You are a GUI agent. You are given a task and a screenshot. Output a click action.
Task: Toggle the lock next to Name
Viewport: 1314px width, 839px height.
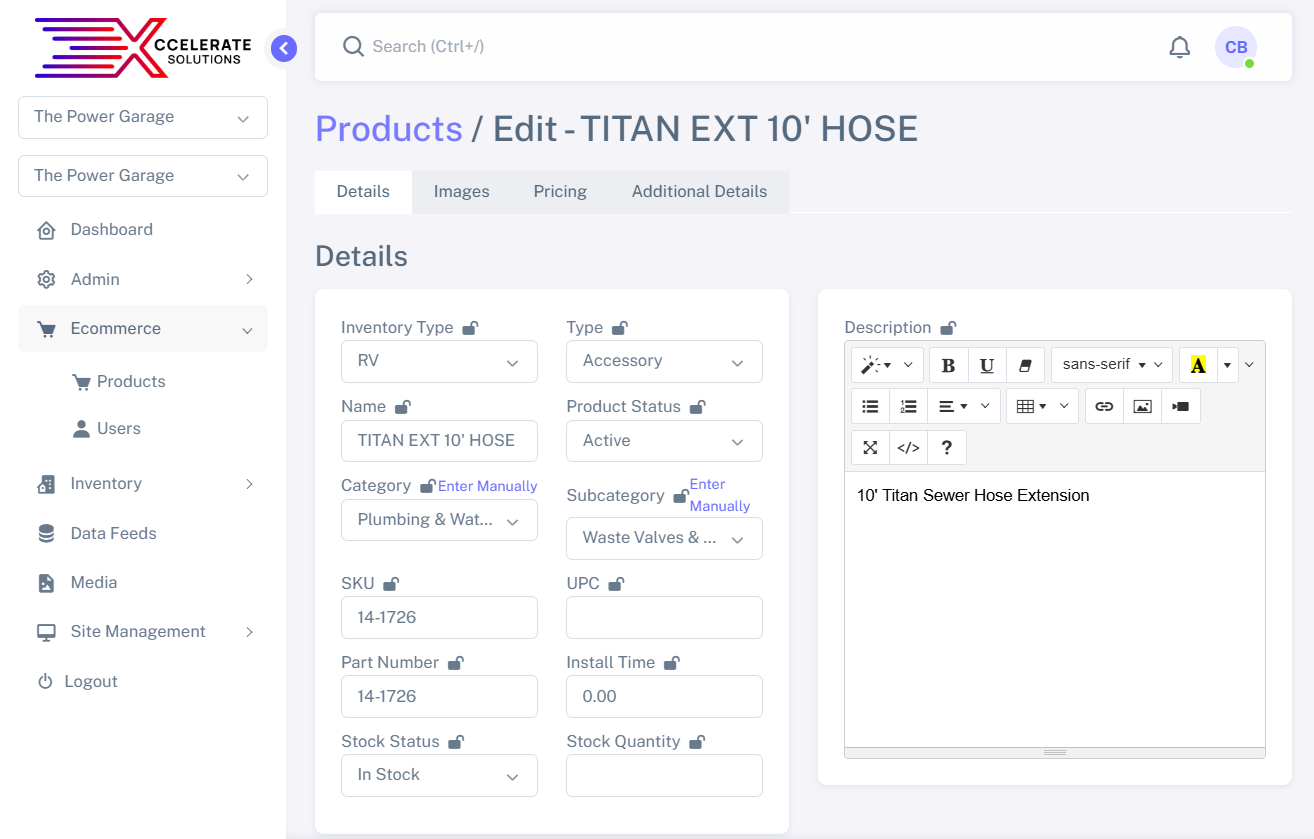coord(403,407)
